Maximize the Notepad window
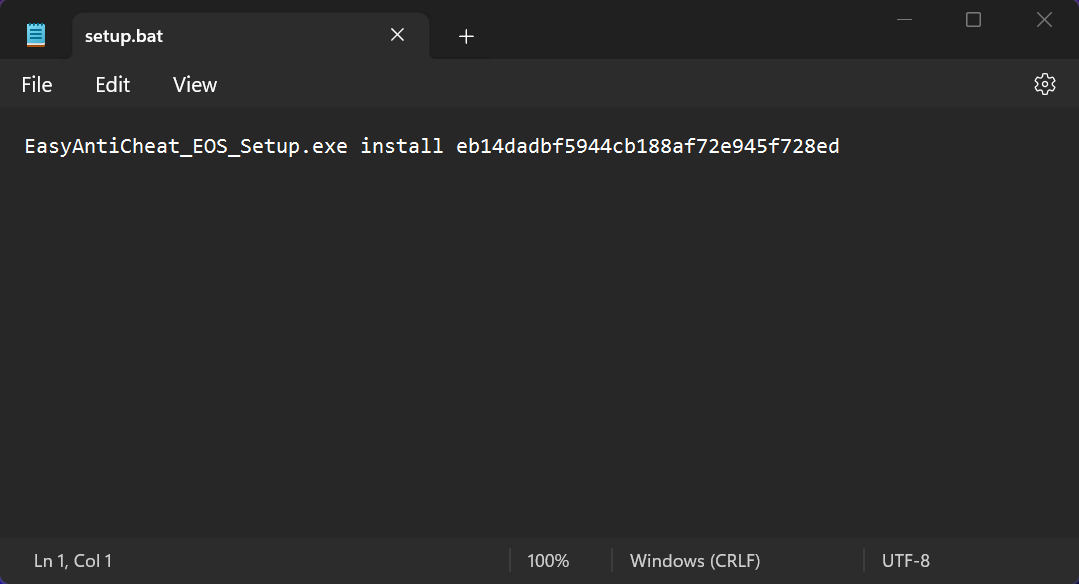 pyautogui.click(x=973, y=20)
